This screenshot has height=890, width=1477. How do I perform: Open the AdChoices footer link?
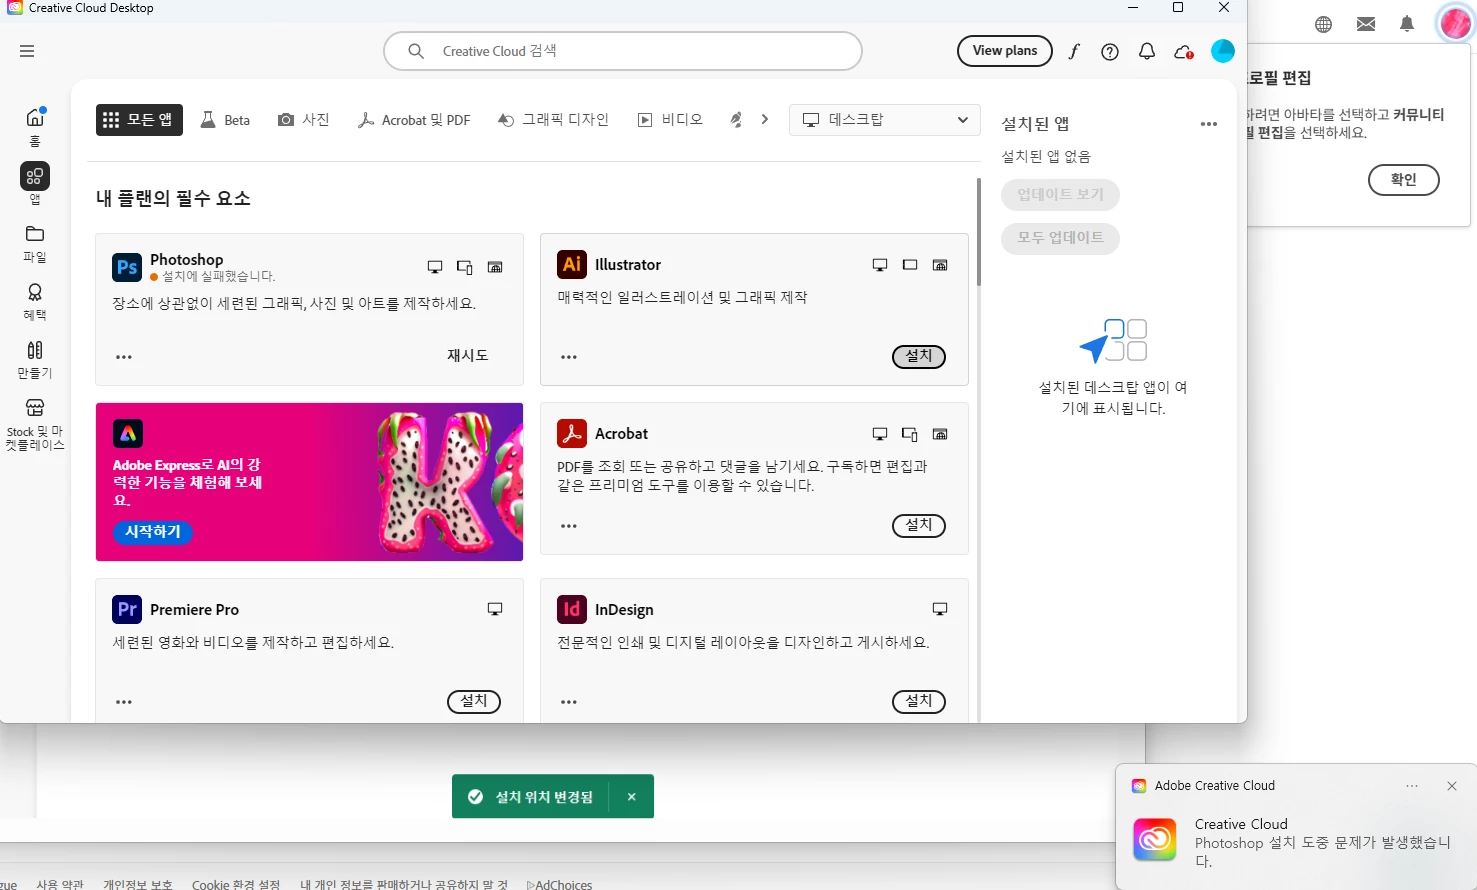560,884
